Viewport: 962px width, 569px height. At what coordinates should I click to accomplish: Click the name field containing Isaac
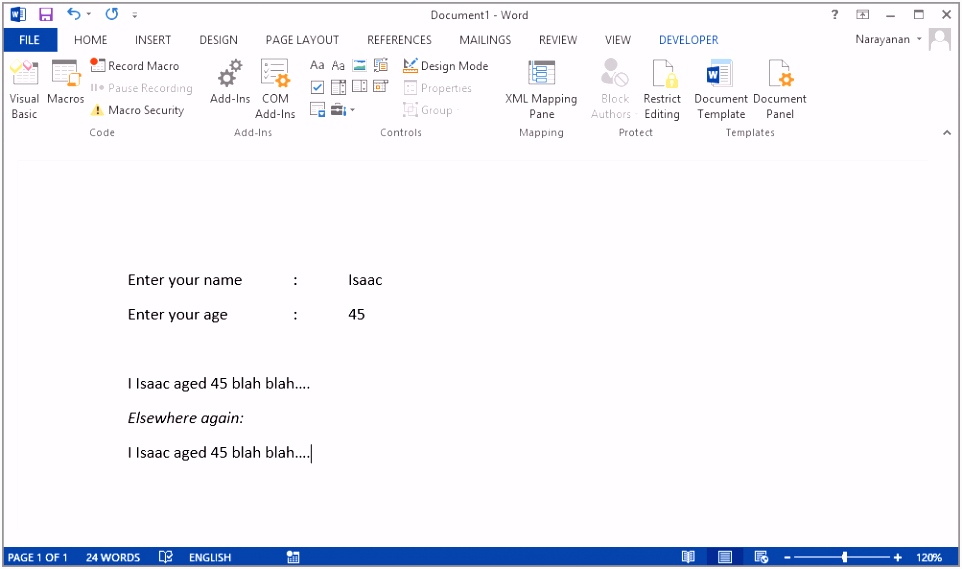coord(365,280)
